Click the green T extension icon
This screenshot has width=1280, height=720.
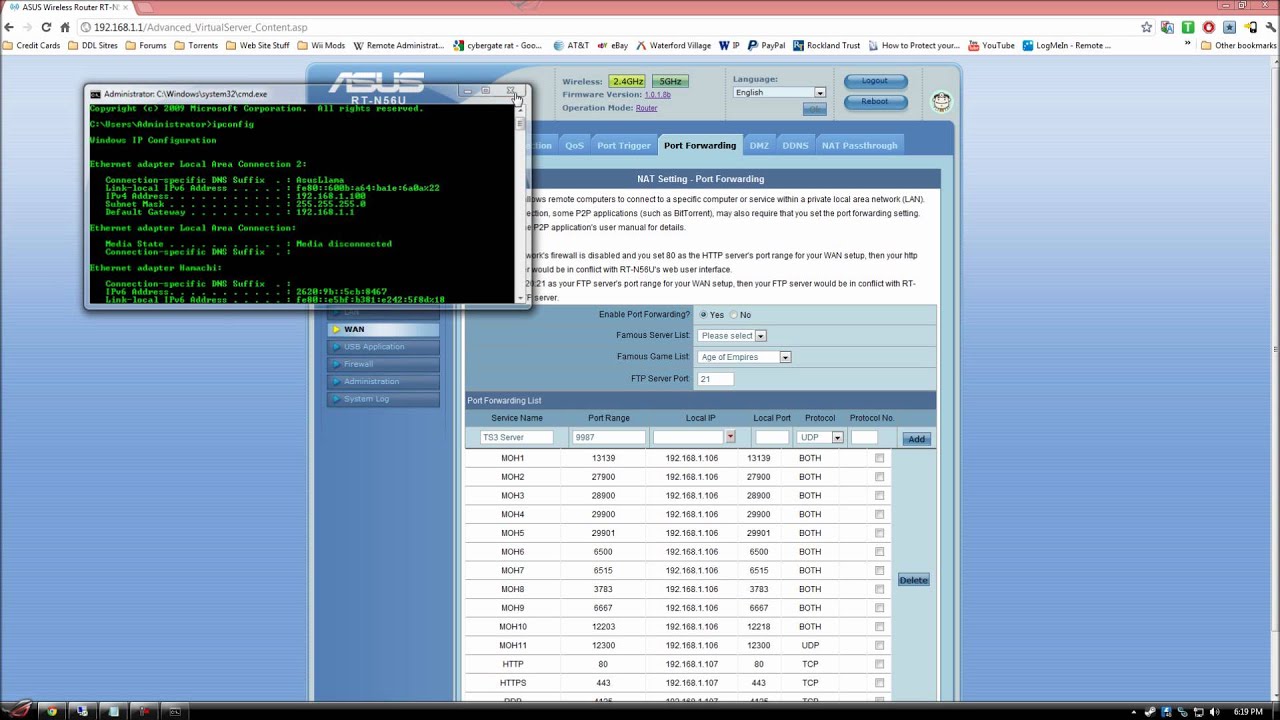(x=1188, y=27)
